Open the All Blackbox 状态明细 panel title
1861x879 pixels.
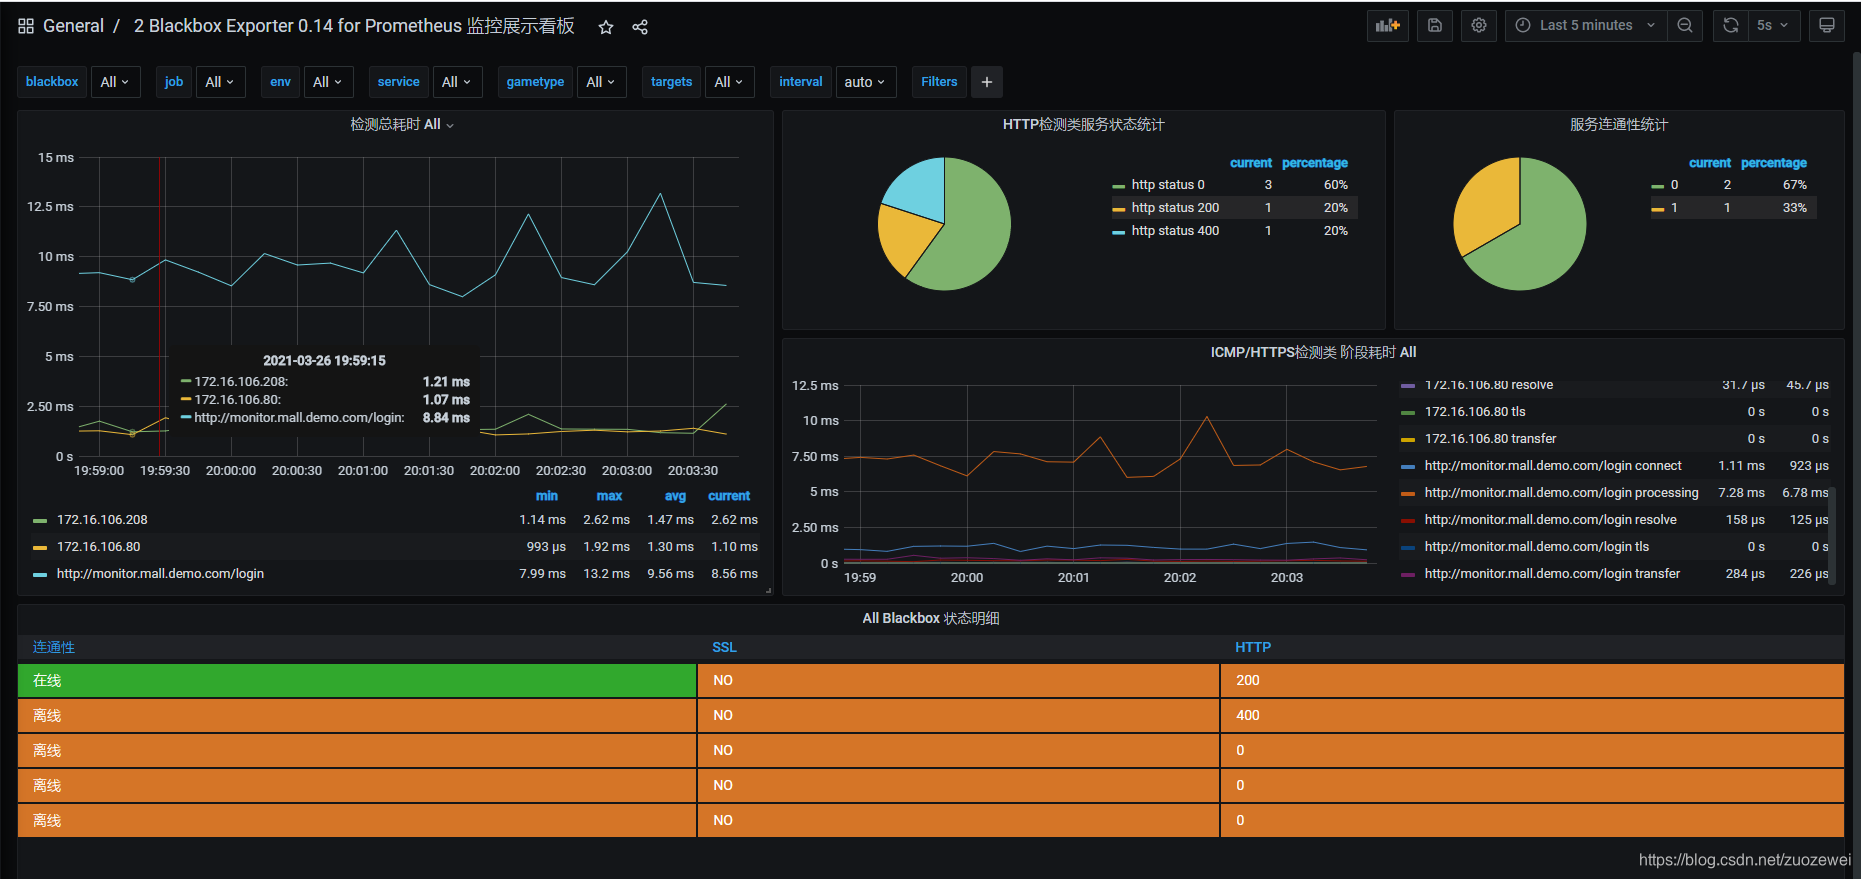[x=931, y=618]
